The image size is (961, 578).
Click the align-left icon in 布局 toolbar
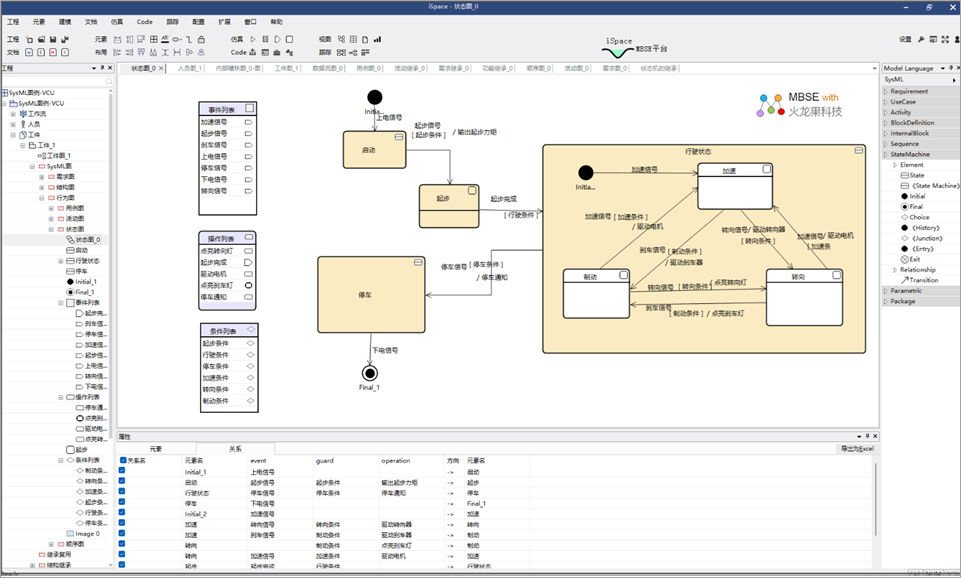coord(117,52)
